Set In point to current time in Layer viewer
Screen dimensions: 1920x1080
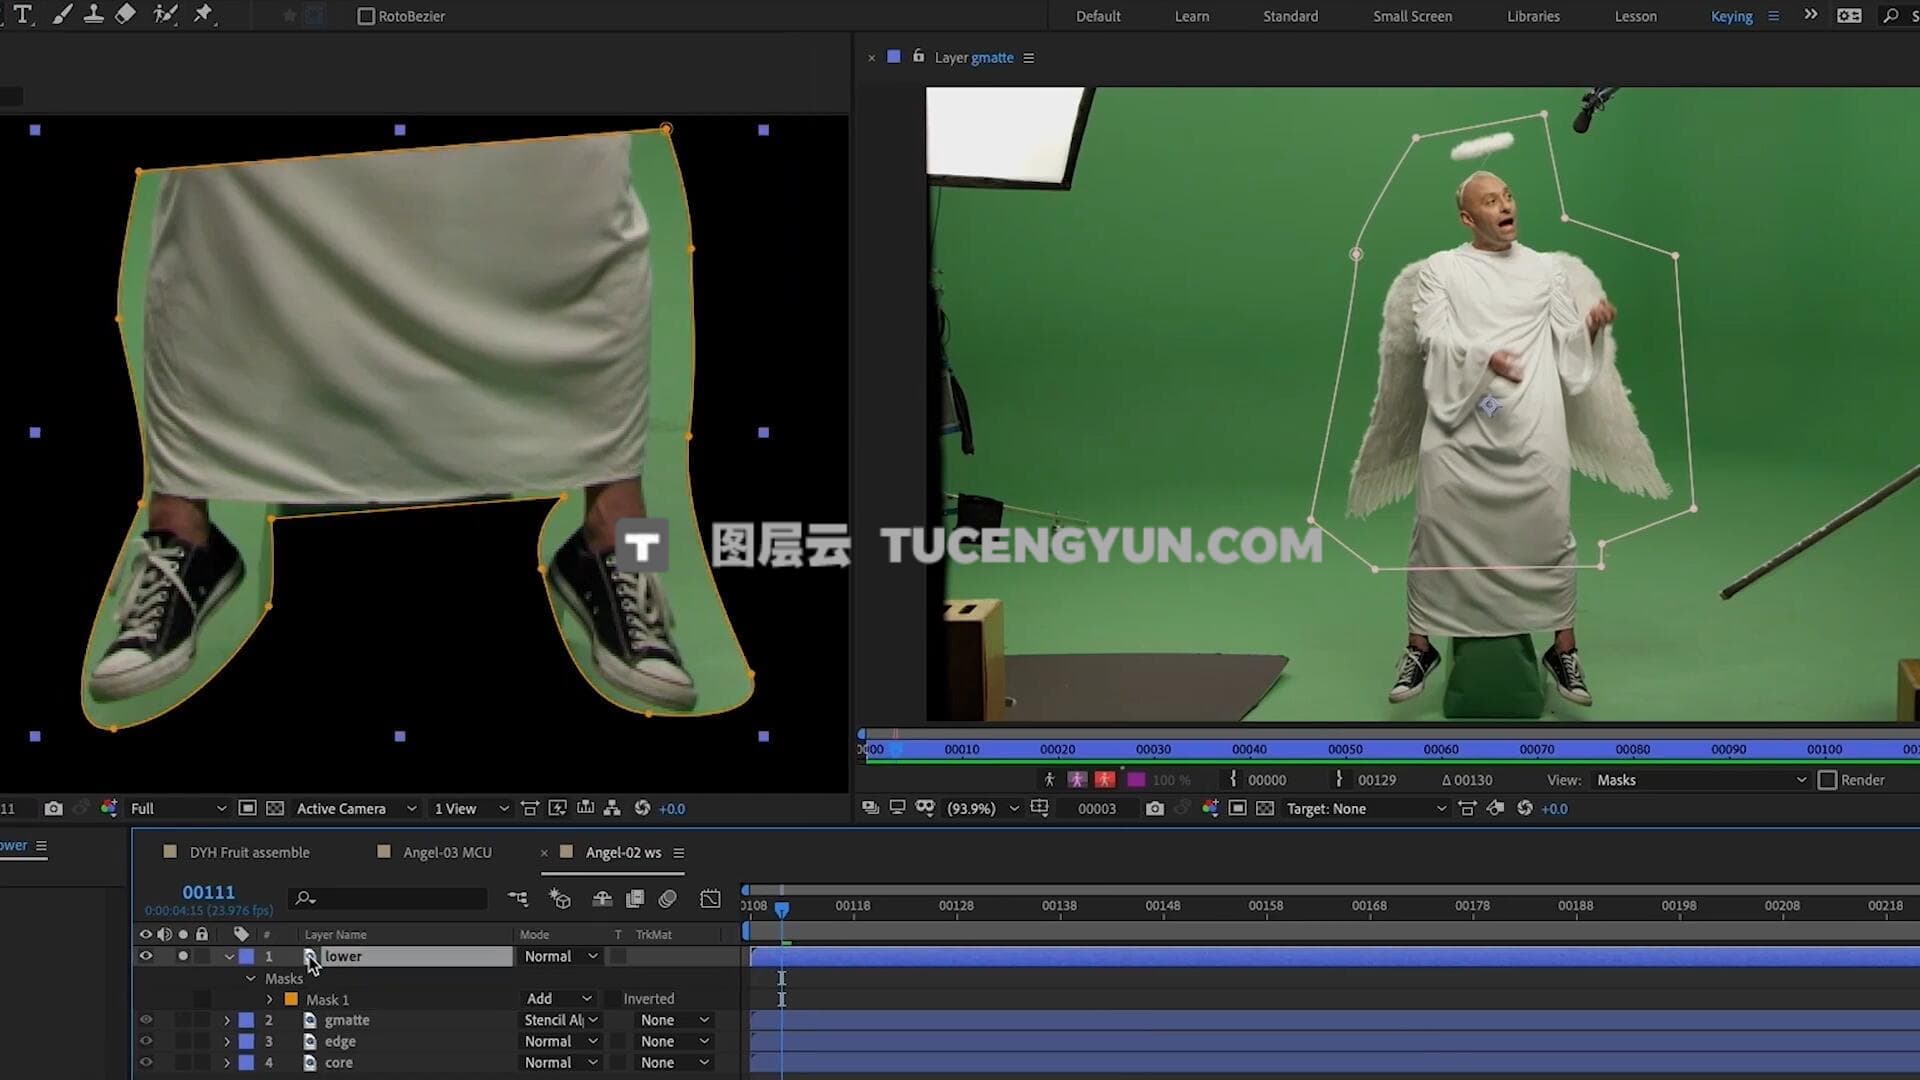click(1233, 779)
